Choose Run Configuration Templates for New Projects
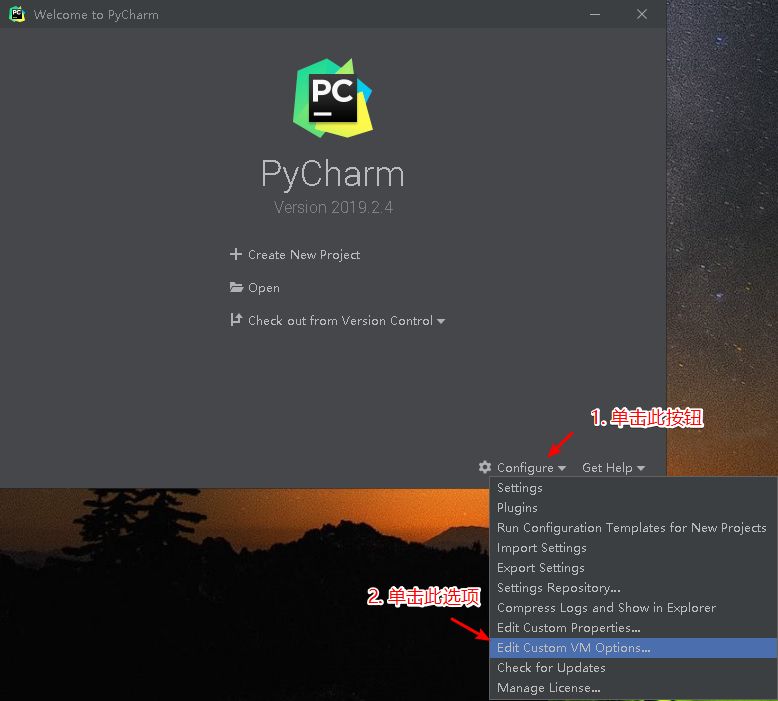Screen dimensions: 778x701 pyautogui.click(x=631, y=528)
